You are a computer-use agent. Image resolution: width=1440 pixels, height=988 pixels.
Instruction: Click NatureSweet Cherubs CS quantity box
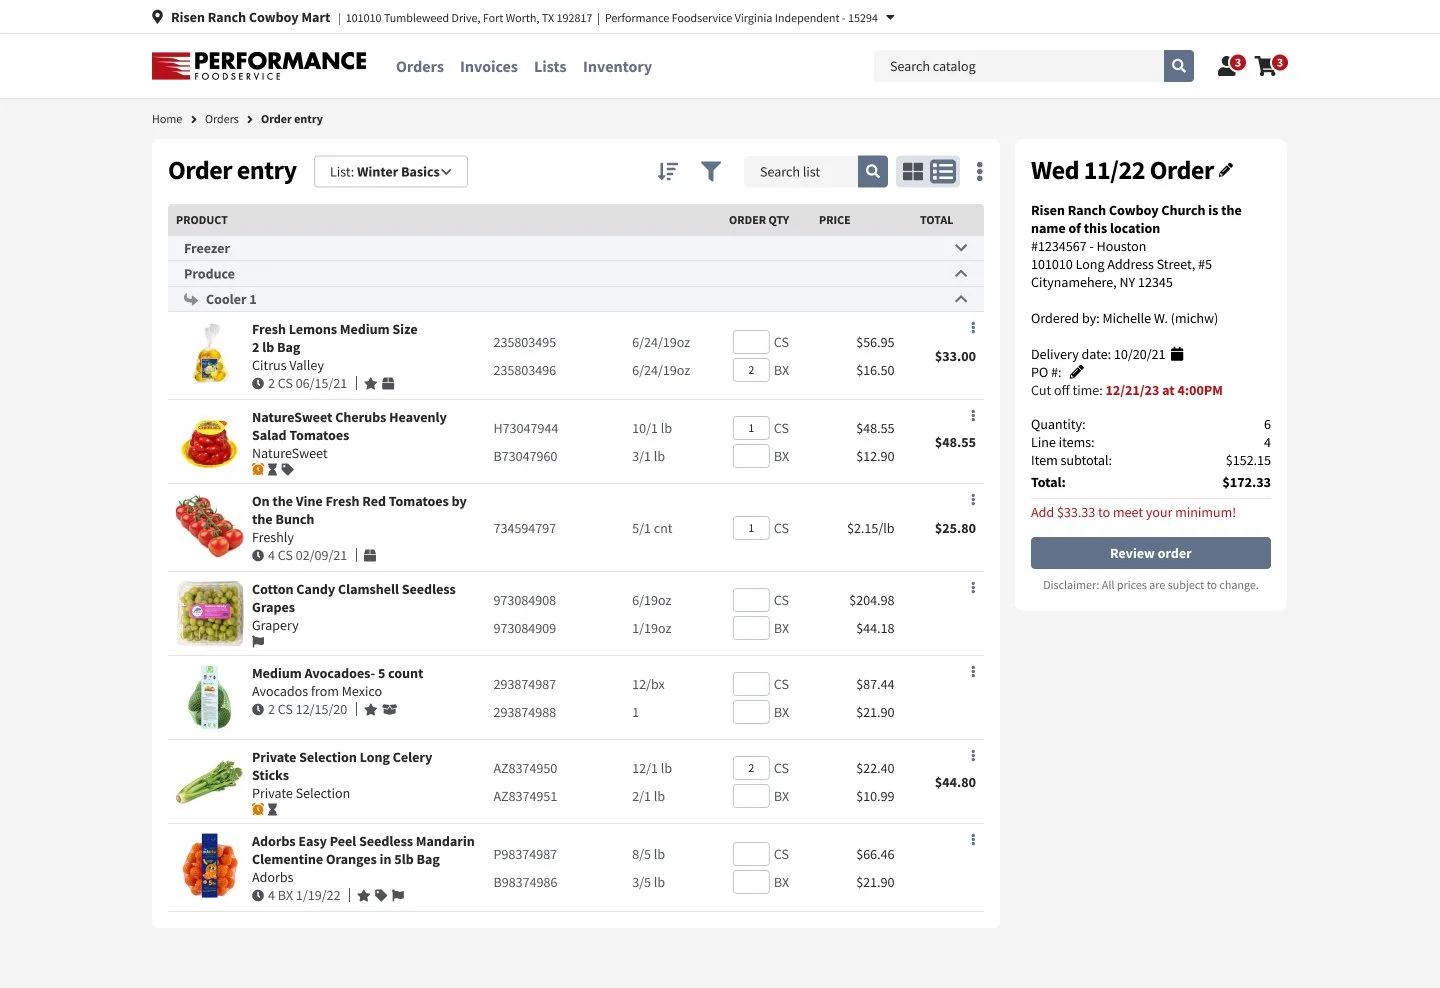(x=751, y=428)
